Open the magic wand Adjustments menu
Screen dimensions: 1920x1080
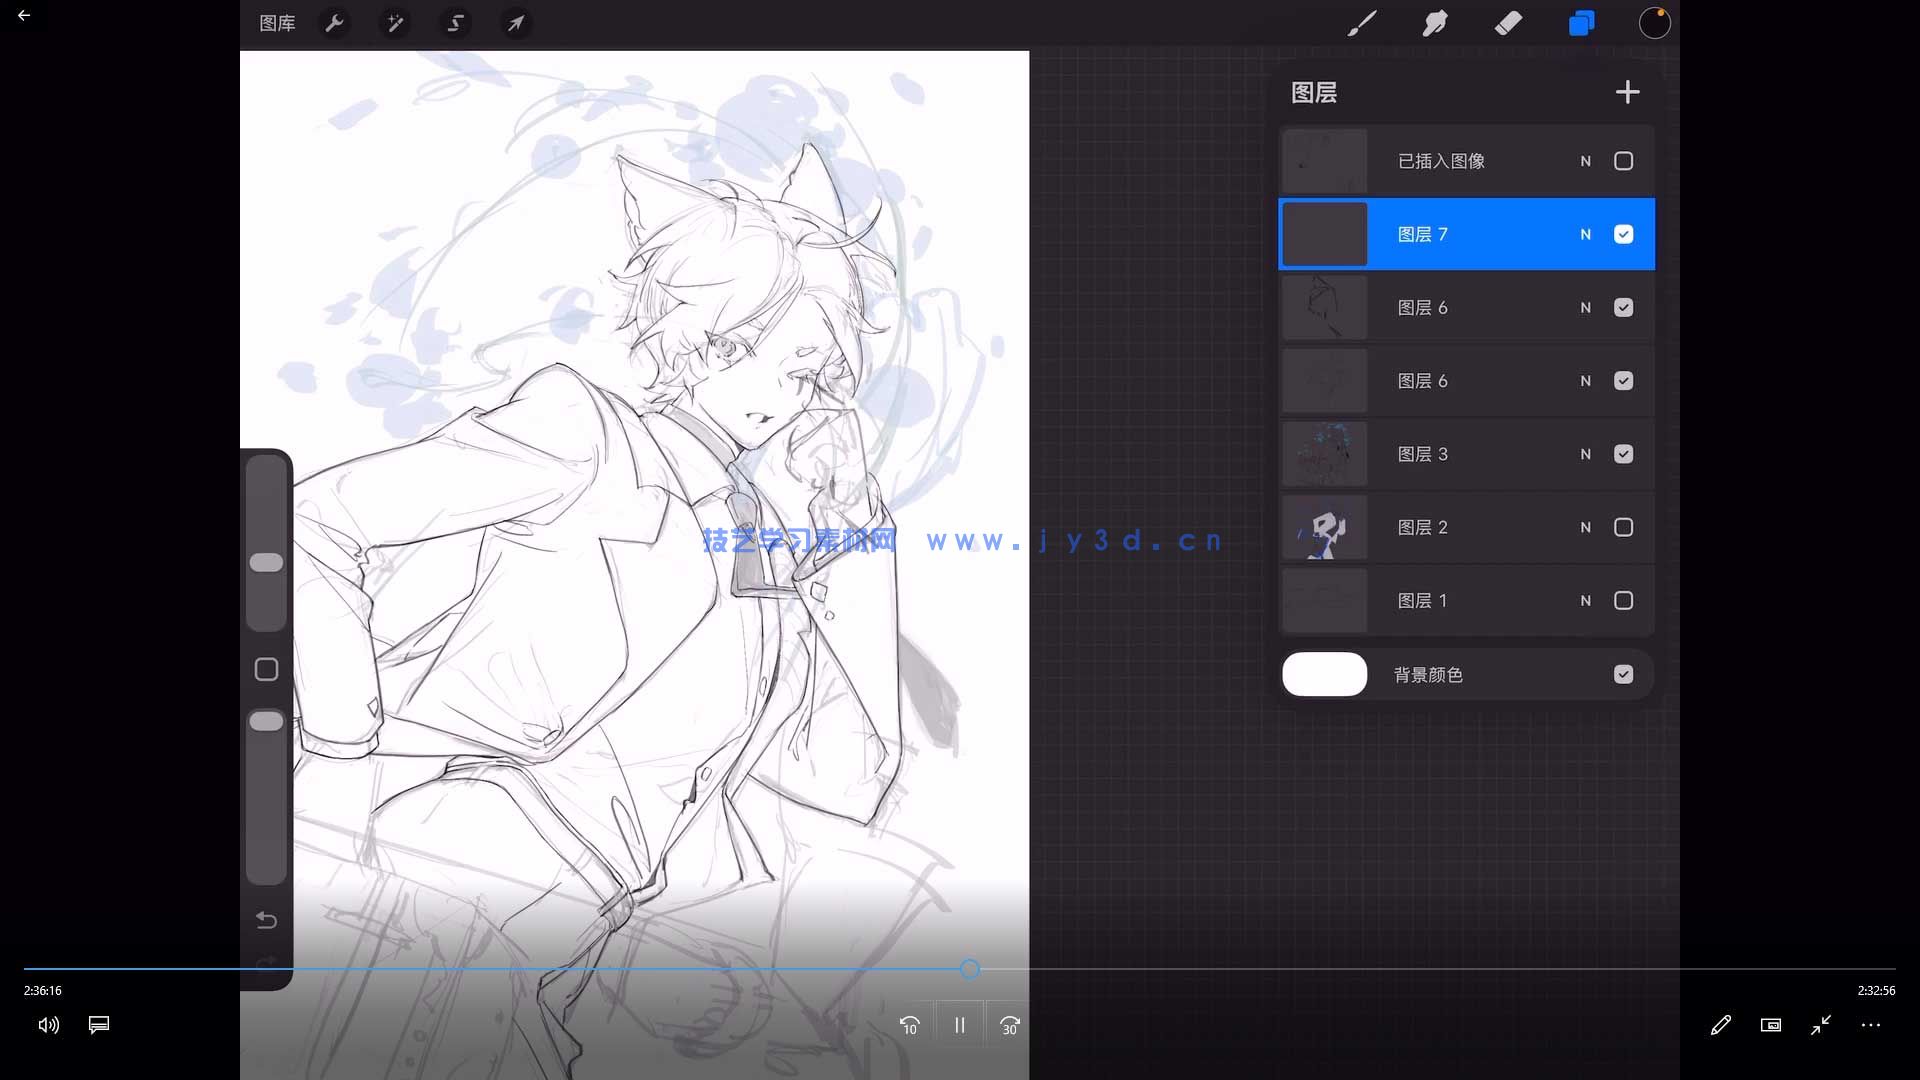pyautogui.click(x=395, y=23)
